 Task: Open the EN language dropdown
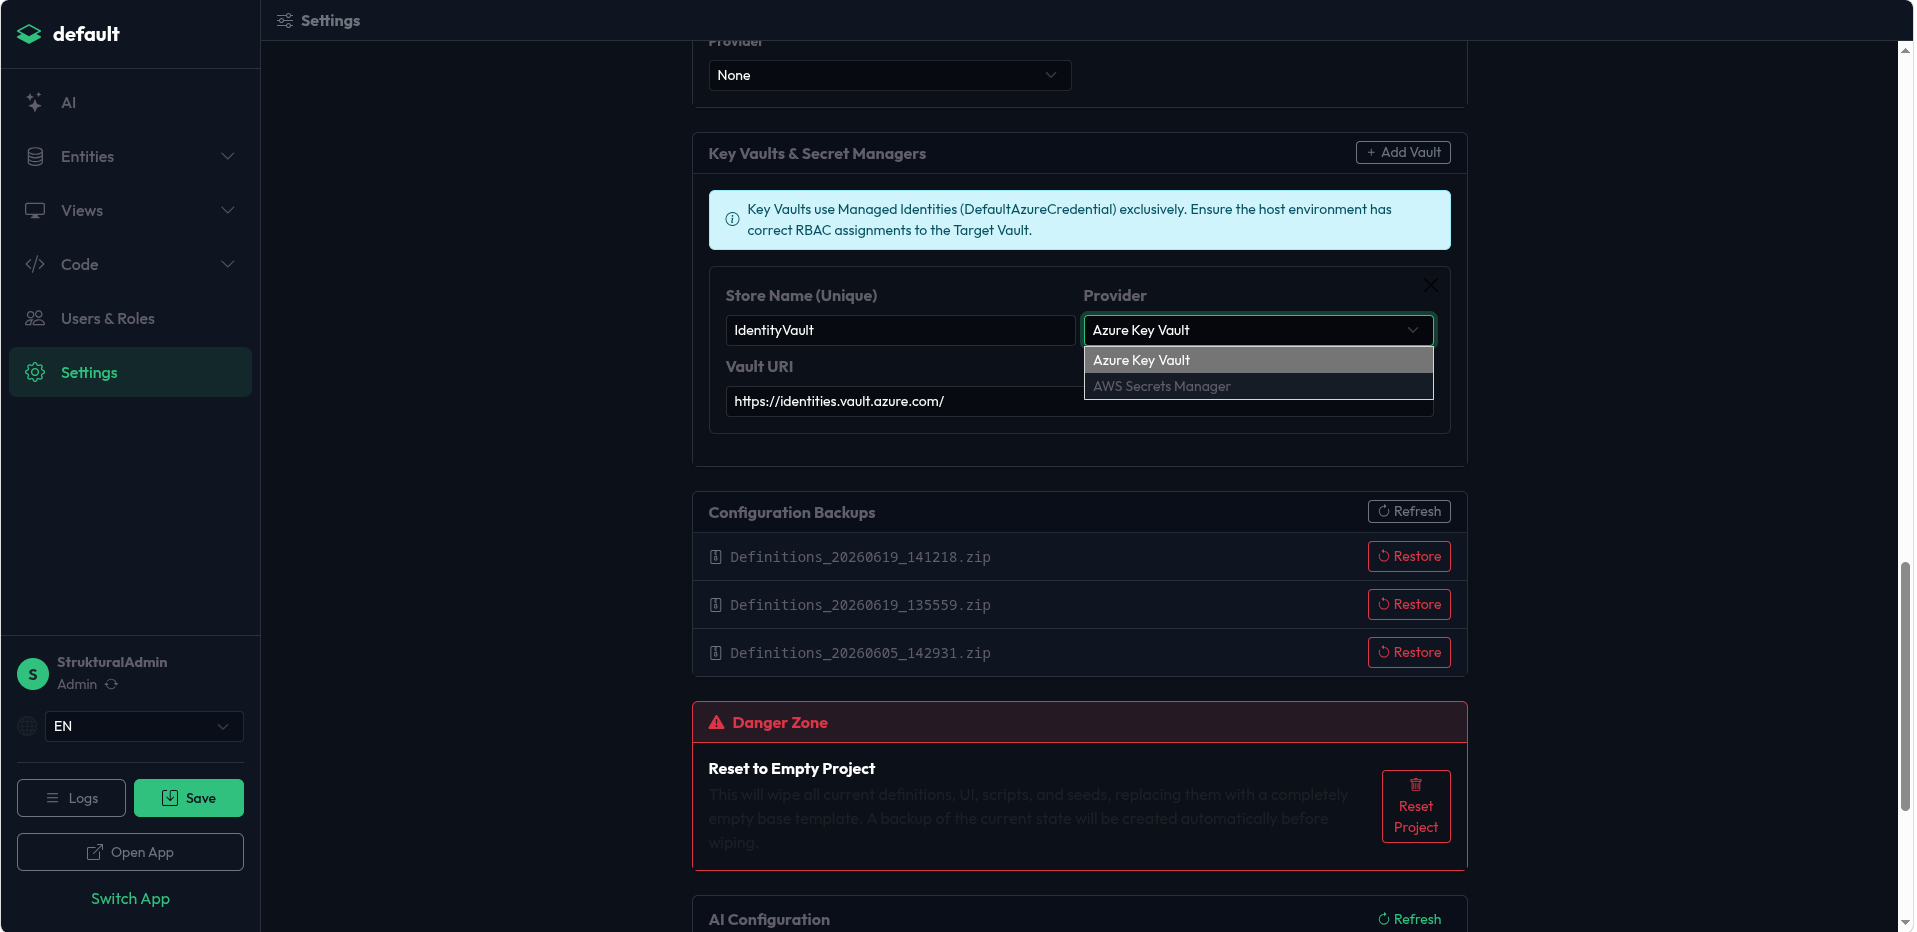[144, 726]
